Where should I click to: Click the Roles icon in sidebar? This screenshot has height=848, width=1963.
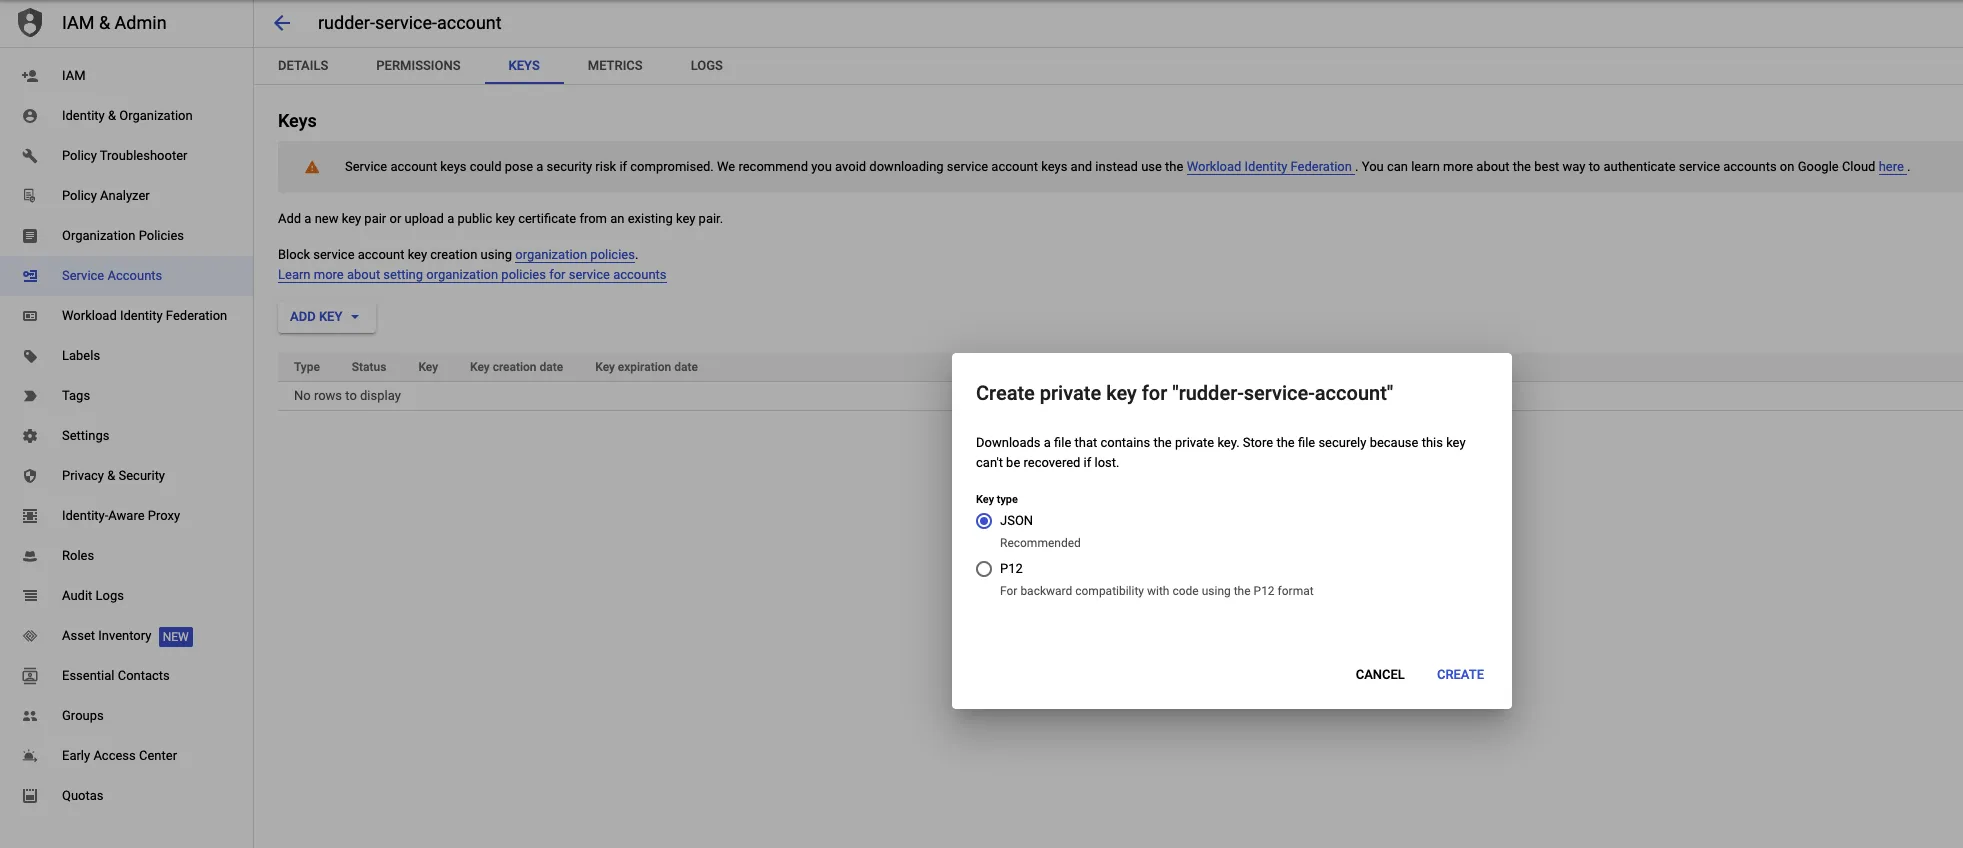30,556
